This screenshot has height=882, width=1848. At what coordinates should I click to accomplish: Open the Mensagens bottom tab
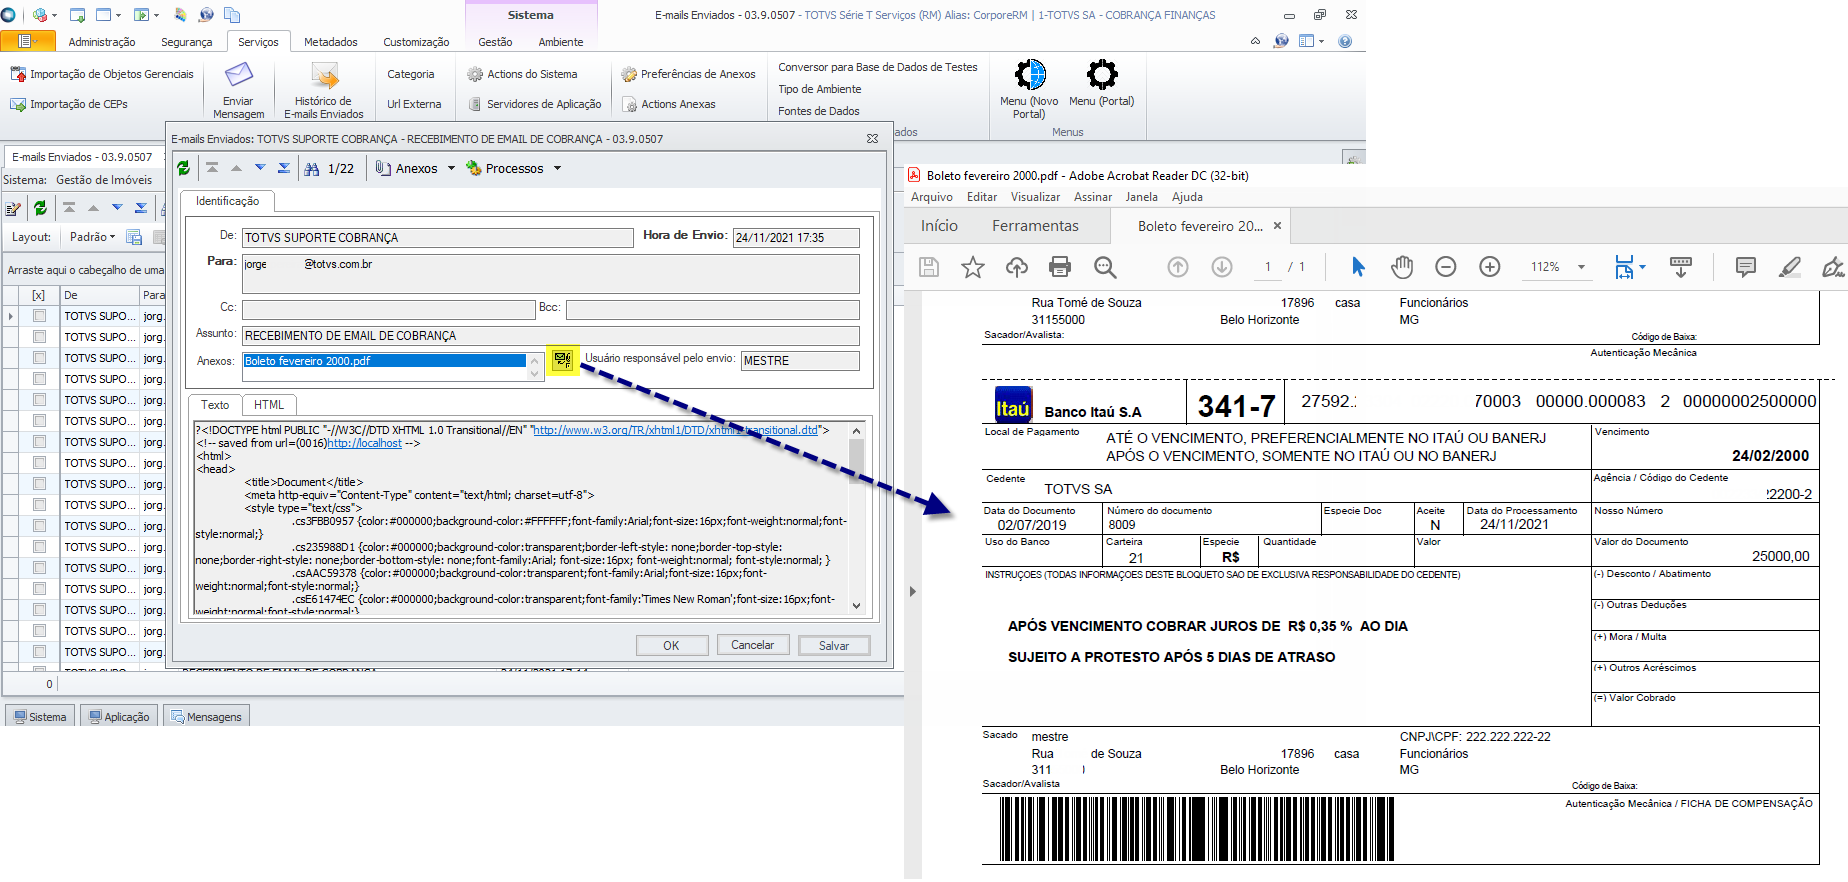[x=206, y=716]
